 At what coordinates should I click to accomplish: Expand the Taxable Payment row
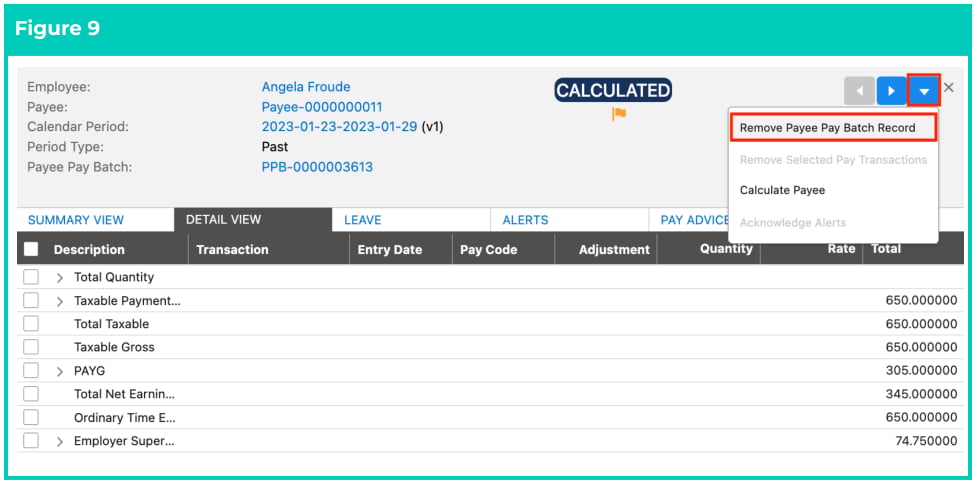point(60,301)
